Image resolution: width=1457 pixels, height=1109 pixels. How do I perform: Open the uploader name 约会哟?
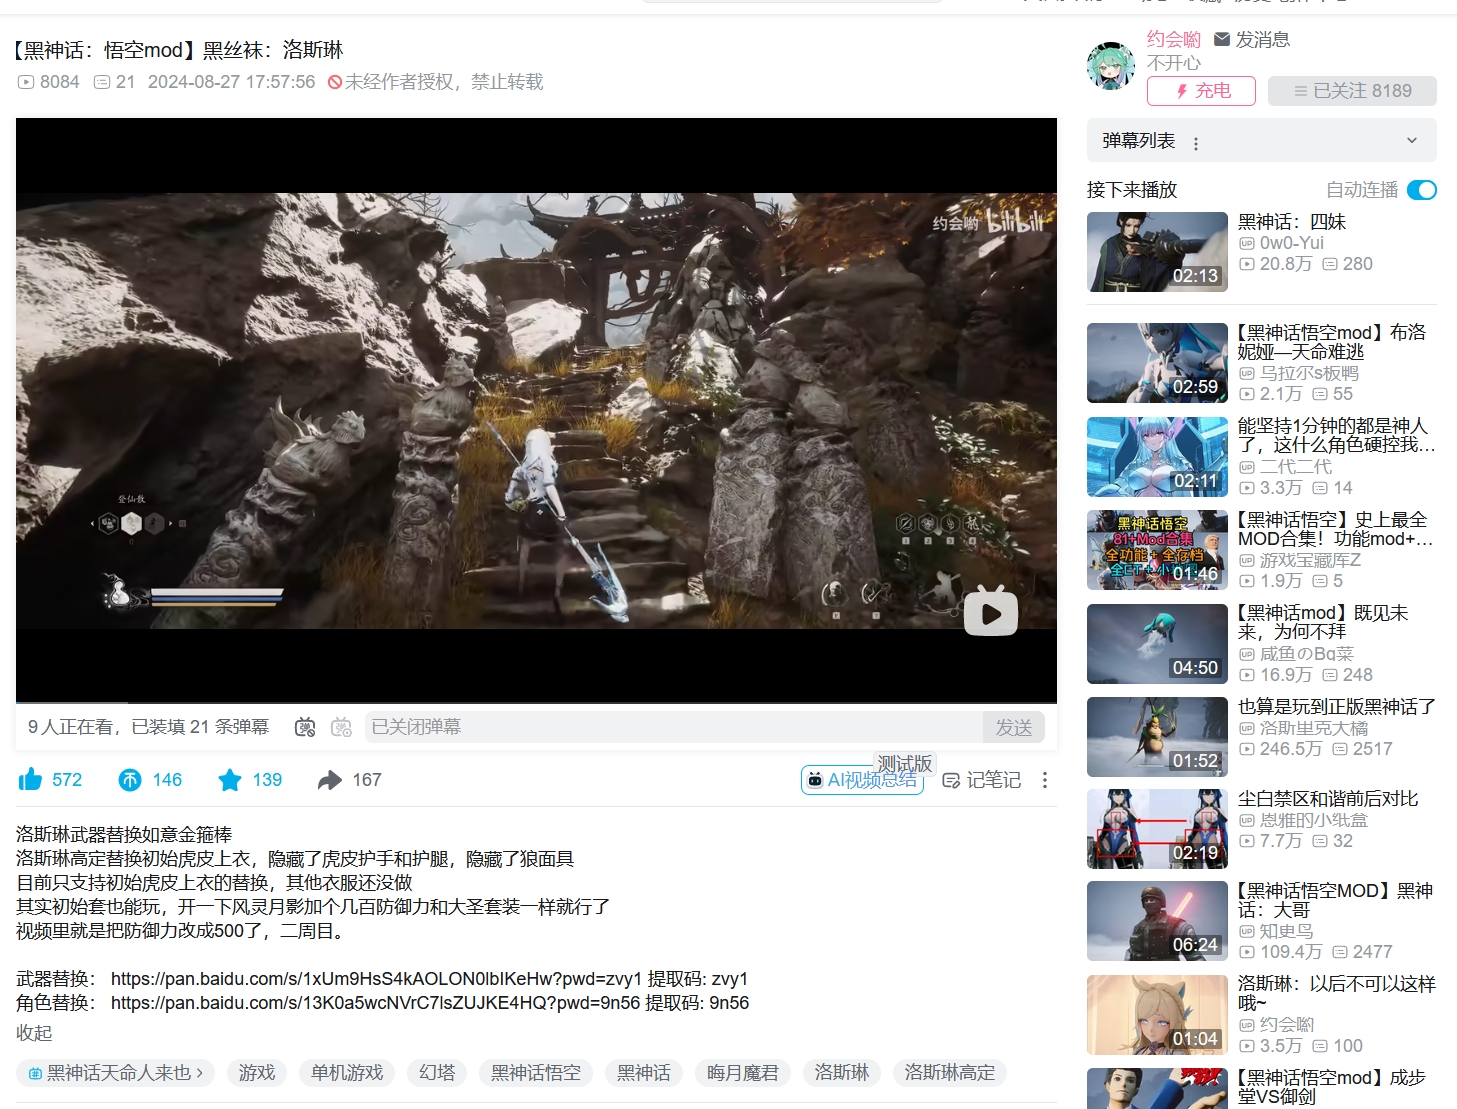point(1174,40)
